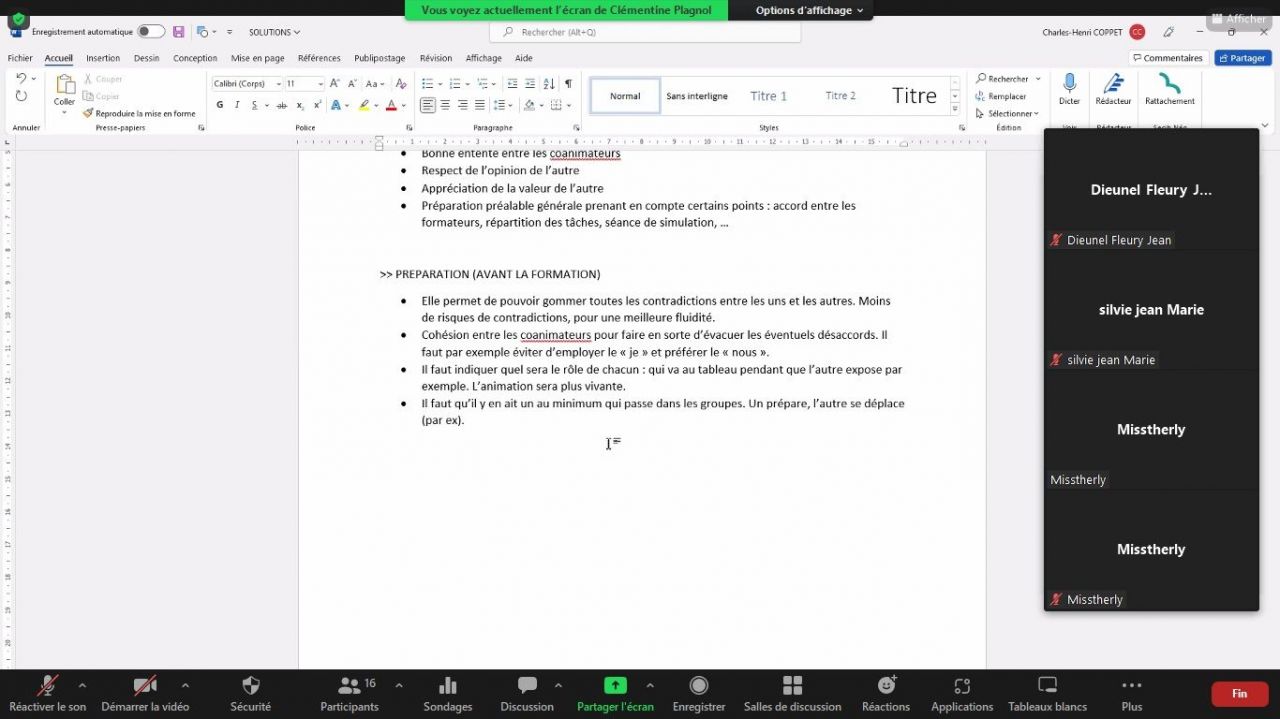Click the Redo icon below Undo
Screen dimensions: 1280x719
pyautogui.click(x=21, y=96)
